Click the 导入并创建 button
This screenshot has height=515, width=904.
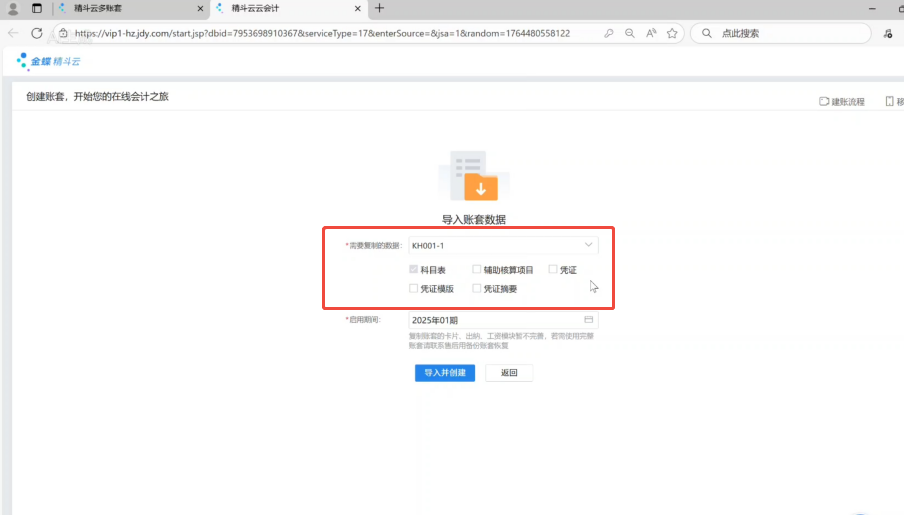tap(444, 373)
